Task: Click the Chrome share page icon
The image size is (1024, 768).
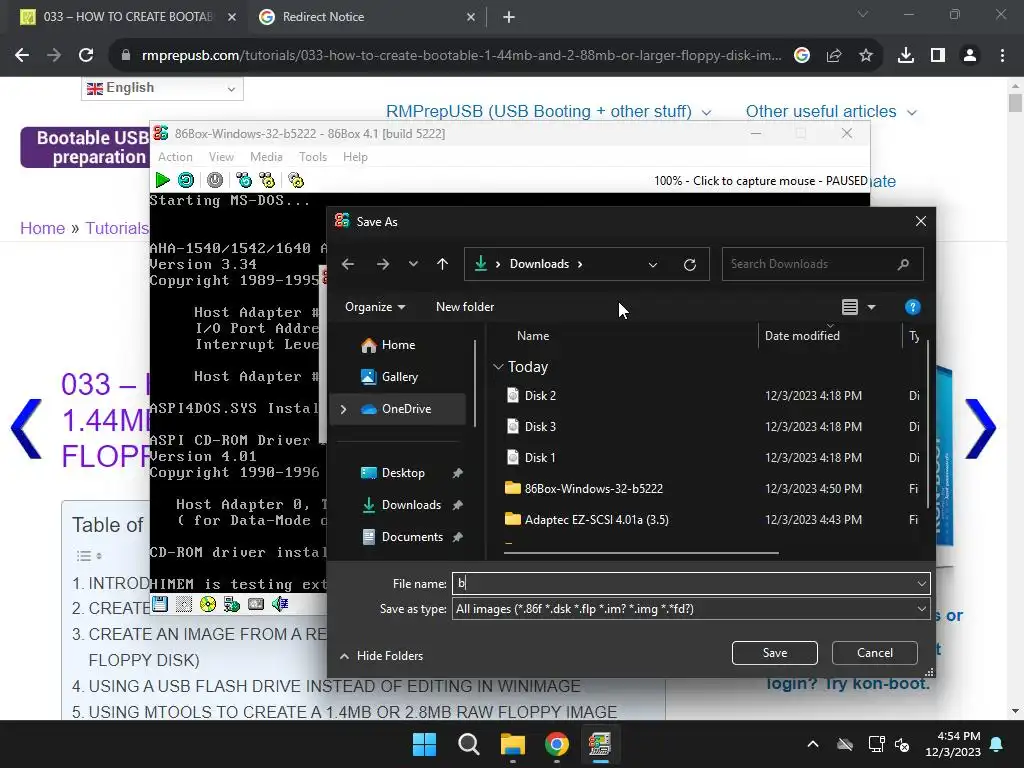Action: [834, 56]
